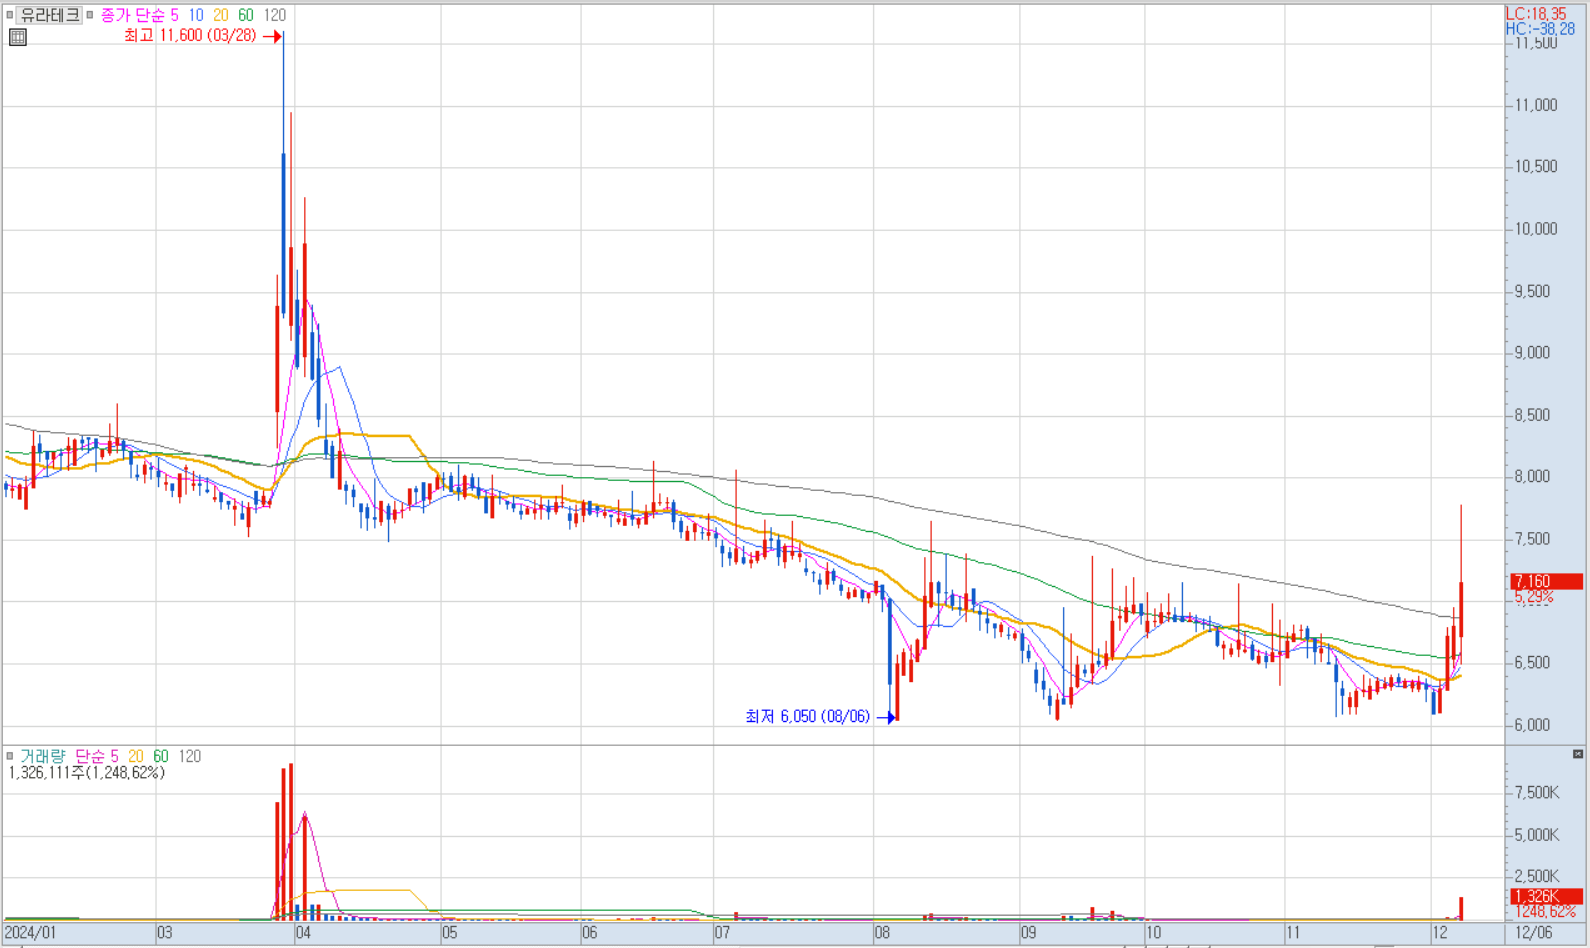Image resolution: width=1590 pixels, height=948 pixels.
Task: Toggle the small square left of 유라테크
Action: pos(10,15)
